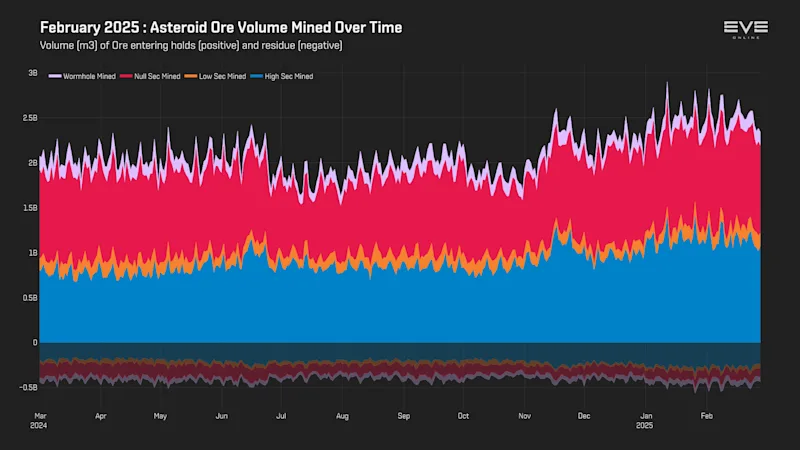Click the red Null Sec legend swatch
The height and width of the screenshot is (450, 800).
tap(126, 76)
